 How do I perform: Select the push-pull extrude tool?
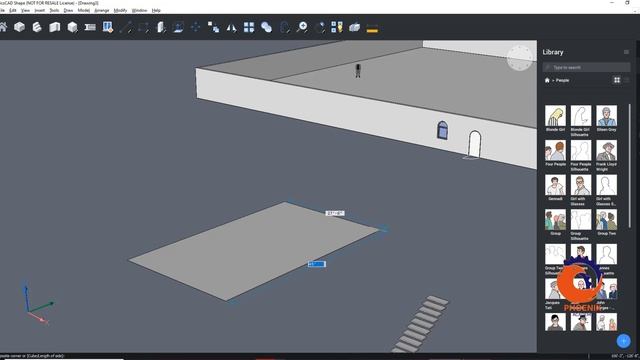click(161, 27)
